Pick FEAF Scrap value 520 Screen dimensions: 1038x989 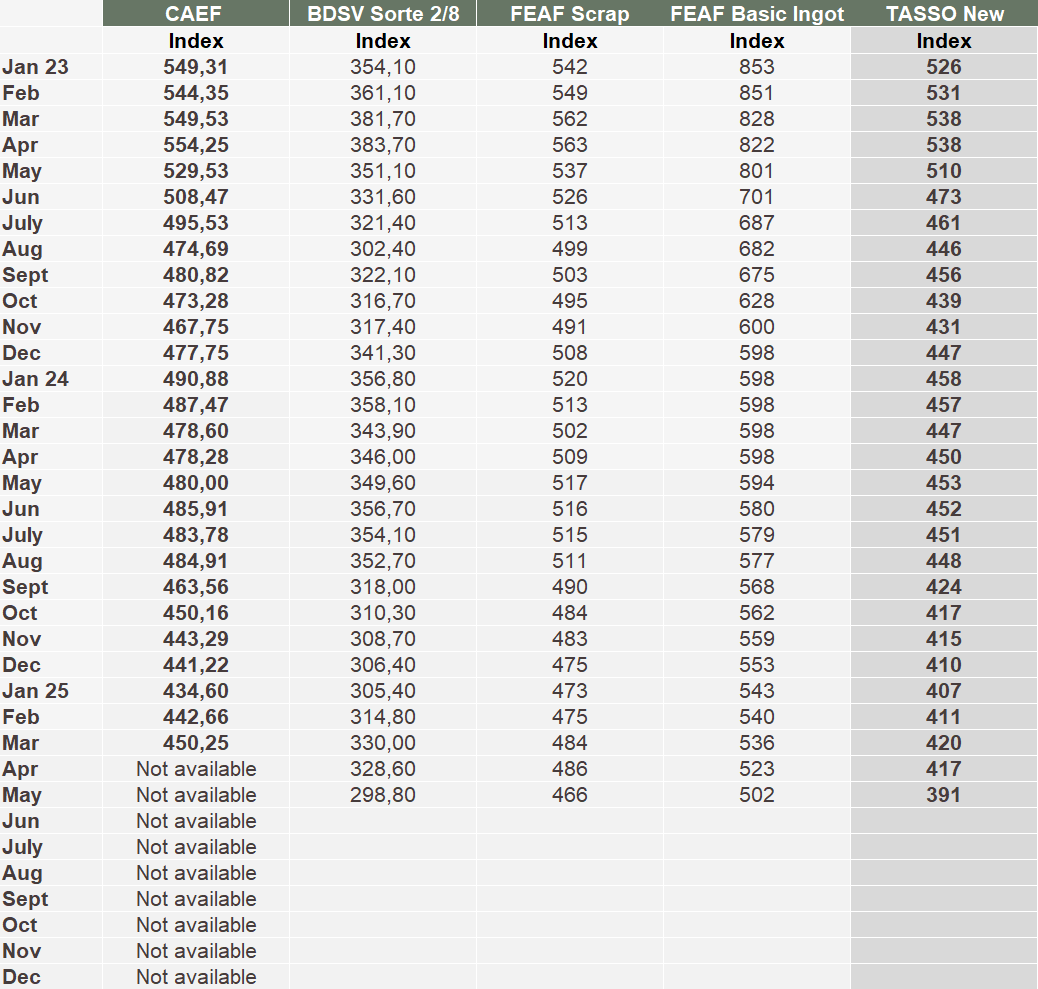[x=570, y=379]
